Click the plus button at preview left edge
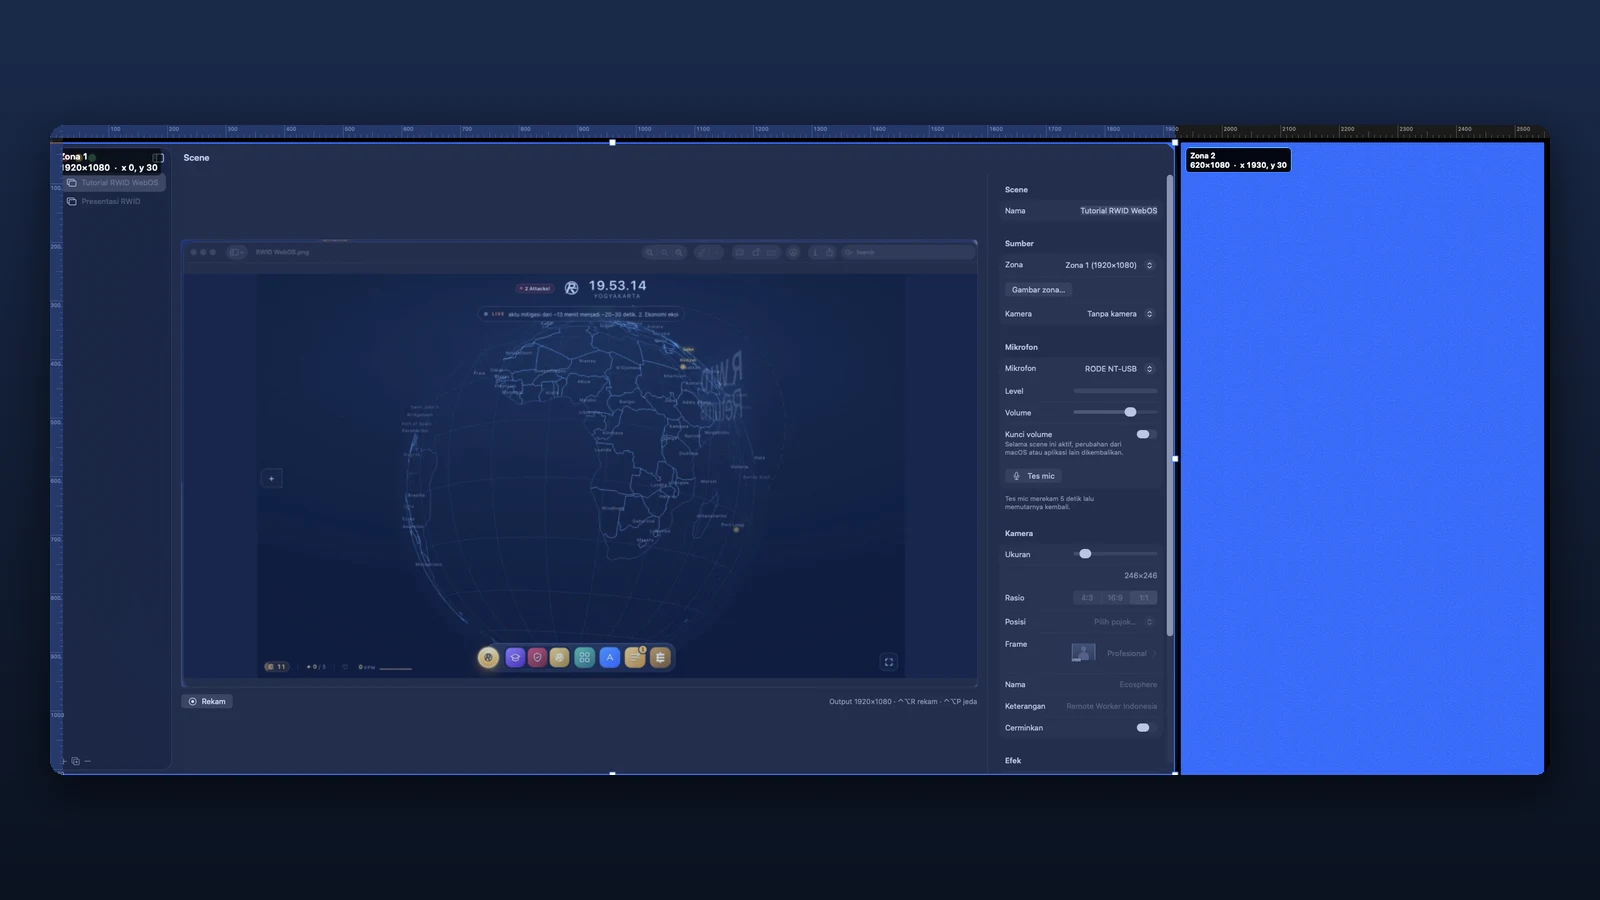 pyautogui.click(x=271, y=479)
